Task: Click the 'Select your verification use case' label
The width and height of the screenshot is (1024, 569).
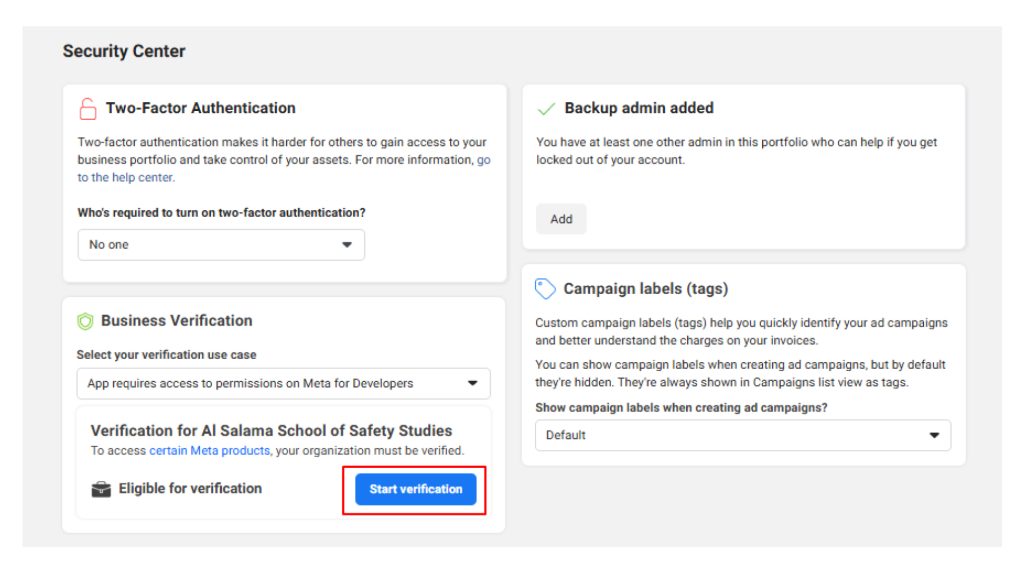Action: 166,355
